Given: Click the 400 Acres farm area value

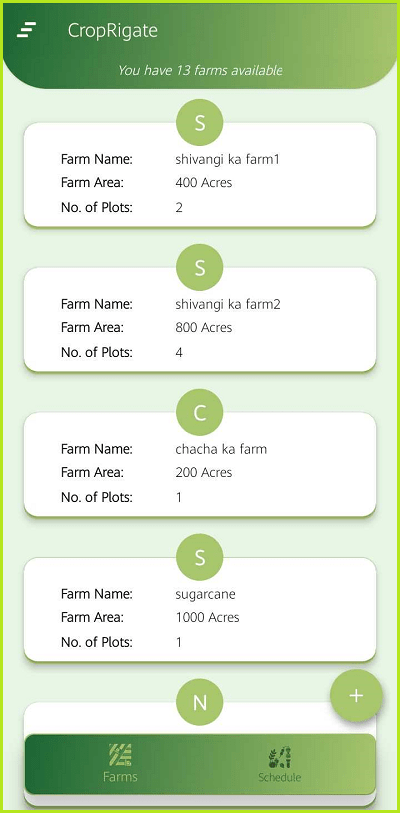Looking at the screenshot, I should (x=204, y=183).
